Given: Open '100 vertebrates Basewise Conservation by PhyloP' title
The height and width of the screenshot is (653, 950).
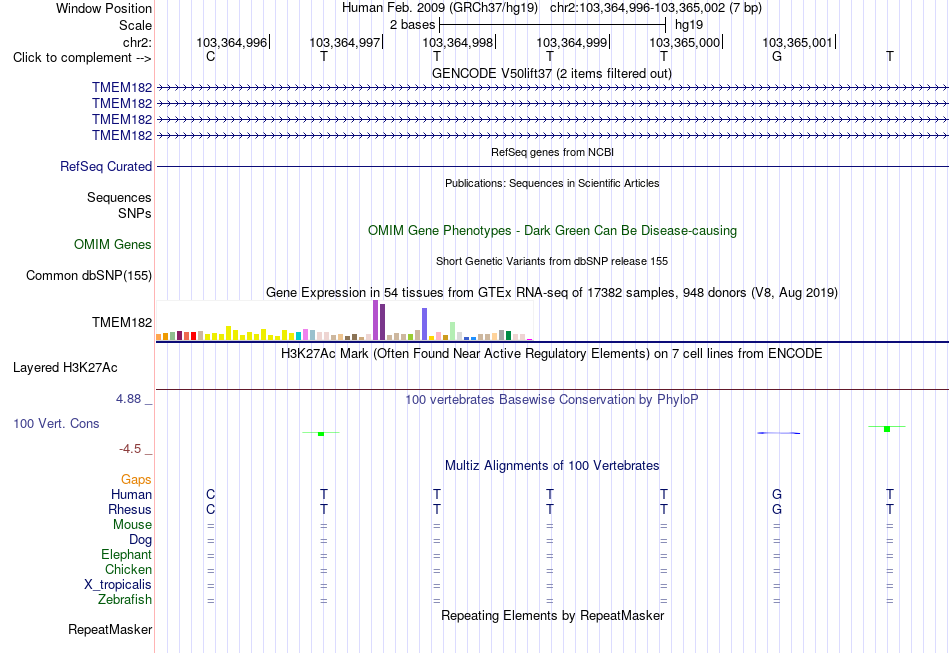Looking at the screenshot, I should pos(552,400).
